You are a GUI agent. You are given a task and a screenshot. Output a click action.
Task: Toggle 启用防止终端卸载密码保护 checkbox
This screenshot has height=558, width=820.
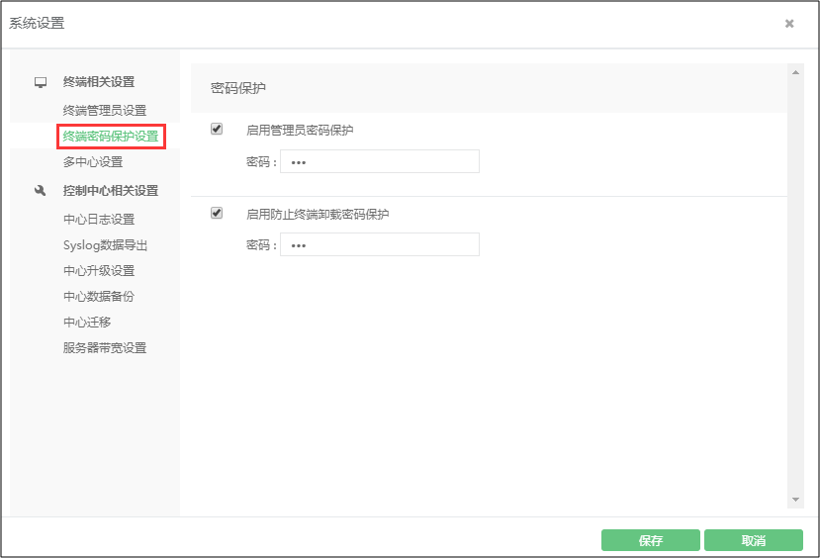point(217,213)
